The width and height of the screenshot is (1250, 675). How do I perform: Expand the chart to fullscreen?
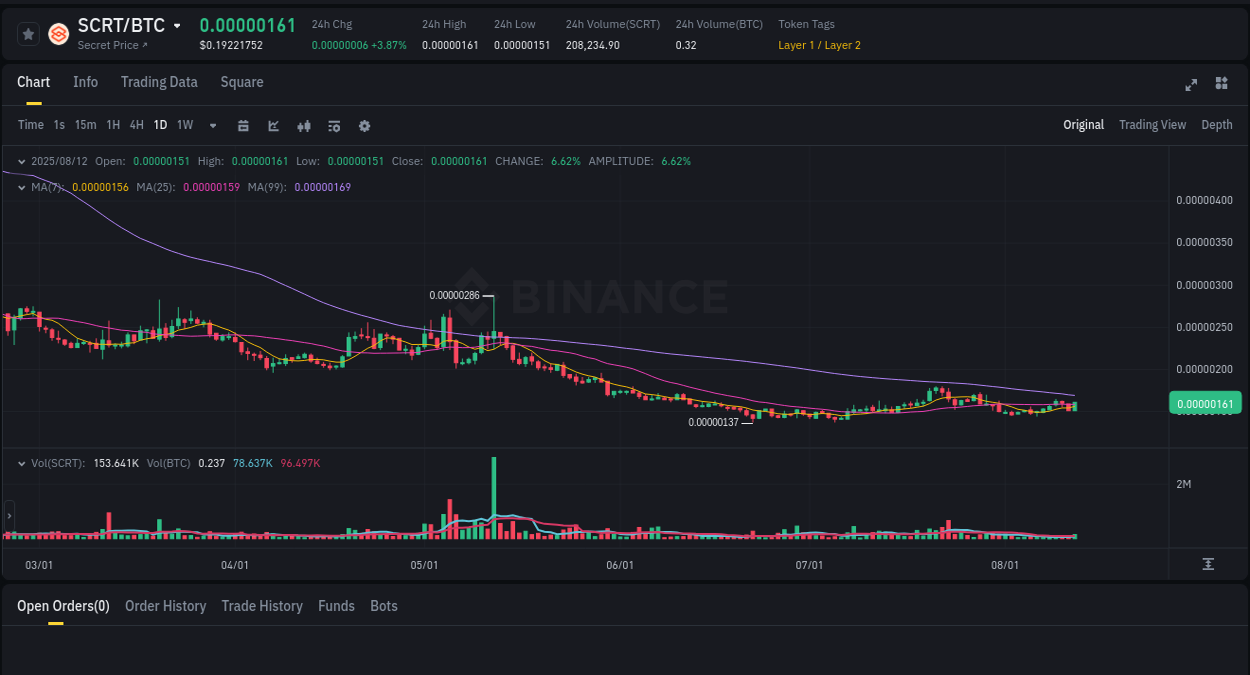click(1190, 85)
